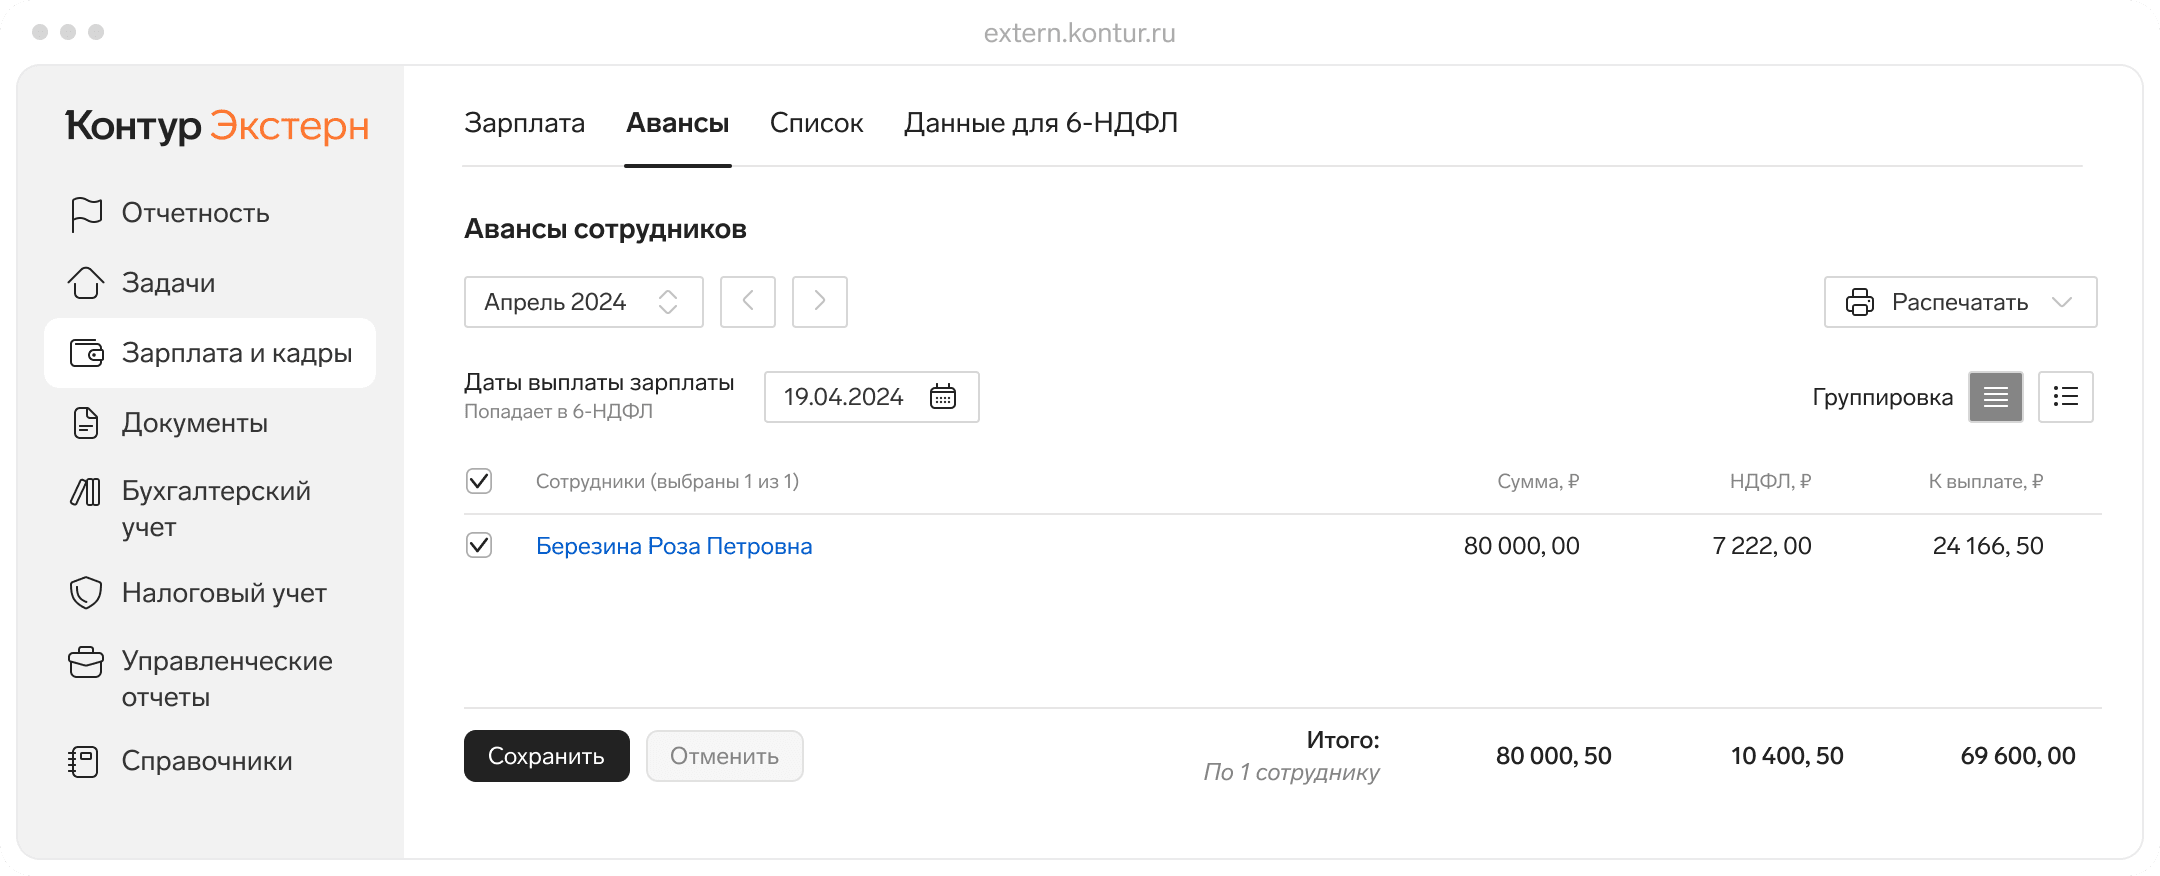Open the calendar picker icon in date field
The height and width of the screenshot is (876, 2160).
coord(943,397)
